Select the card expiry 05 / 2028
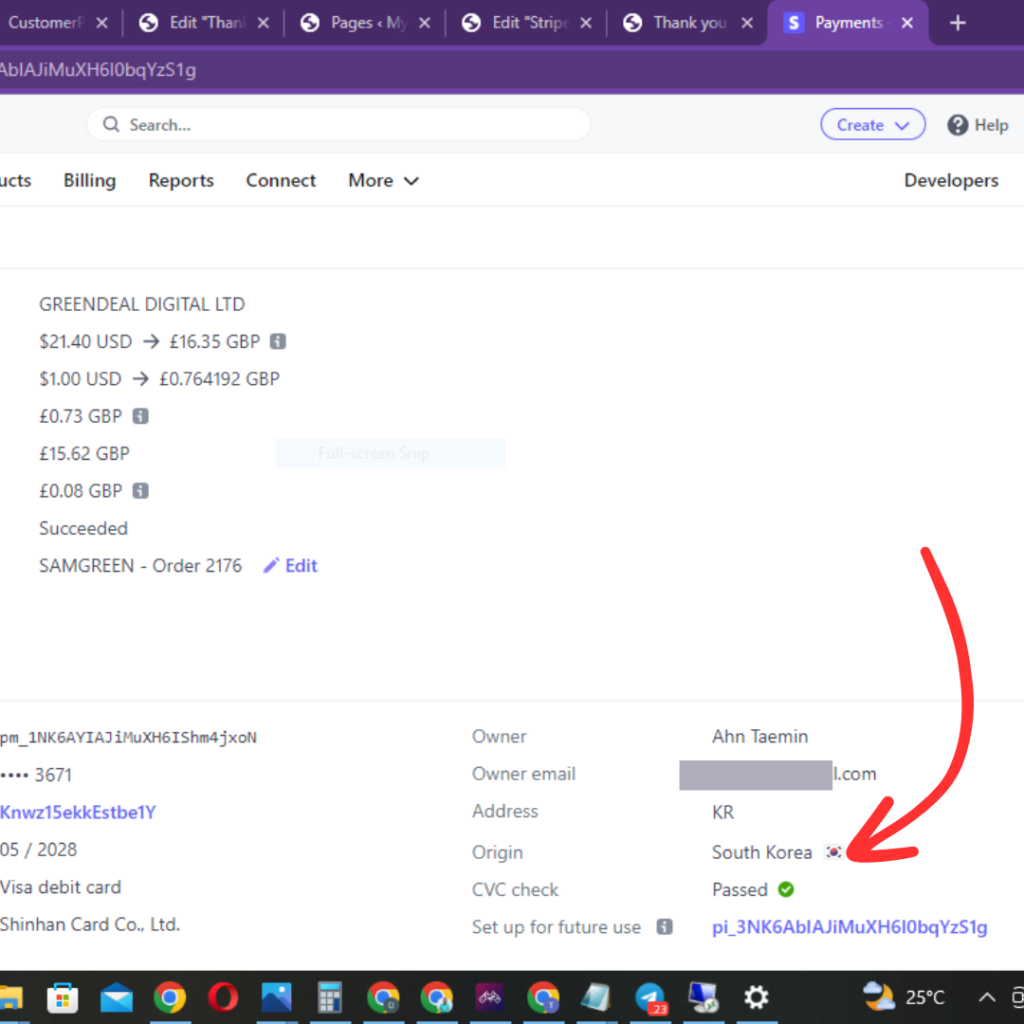 (39, 850)
